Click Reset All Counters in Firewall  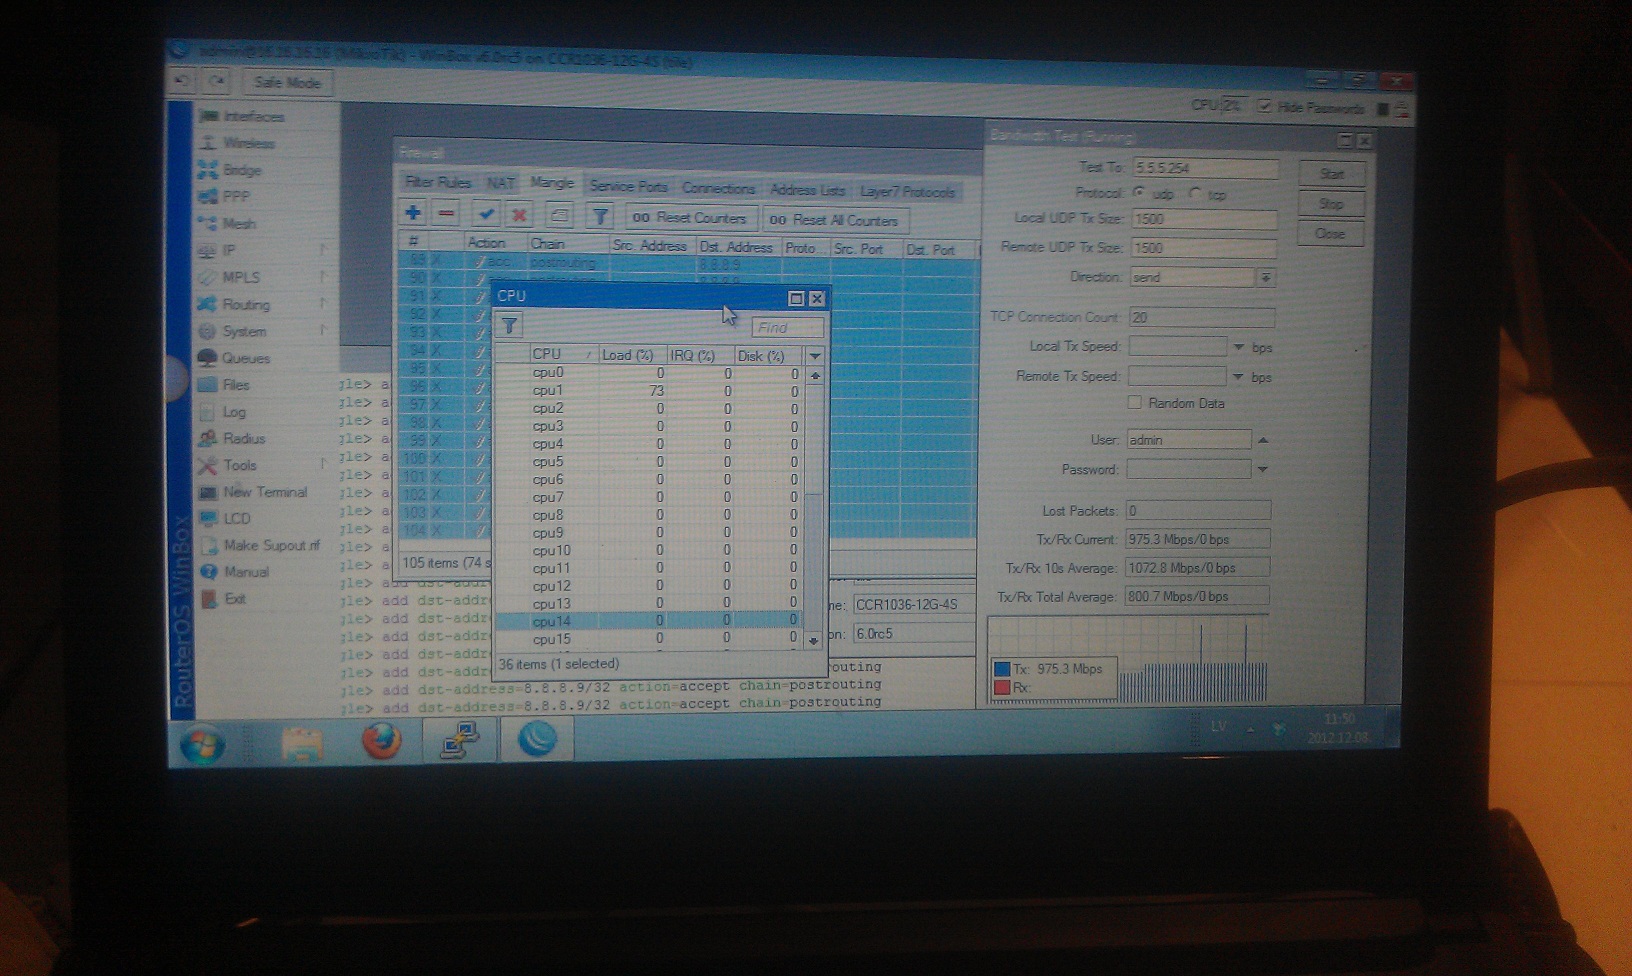point(834,220)
